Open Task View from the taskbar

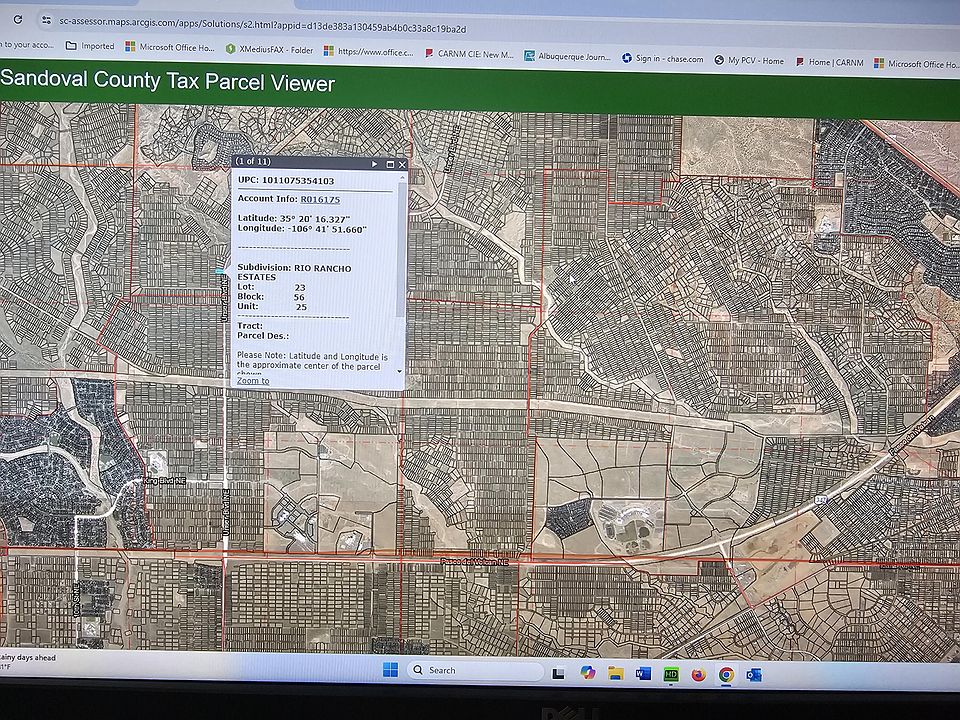pos(558,673)
